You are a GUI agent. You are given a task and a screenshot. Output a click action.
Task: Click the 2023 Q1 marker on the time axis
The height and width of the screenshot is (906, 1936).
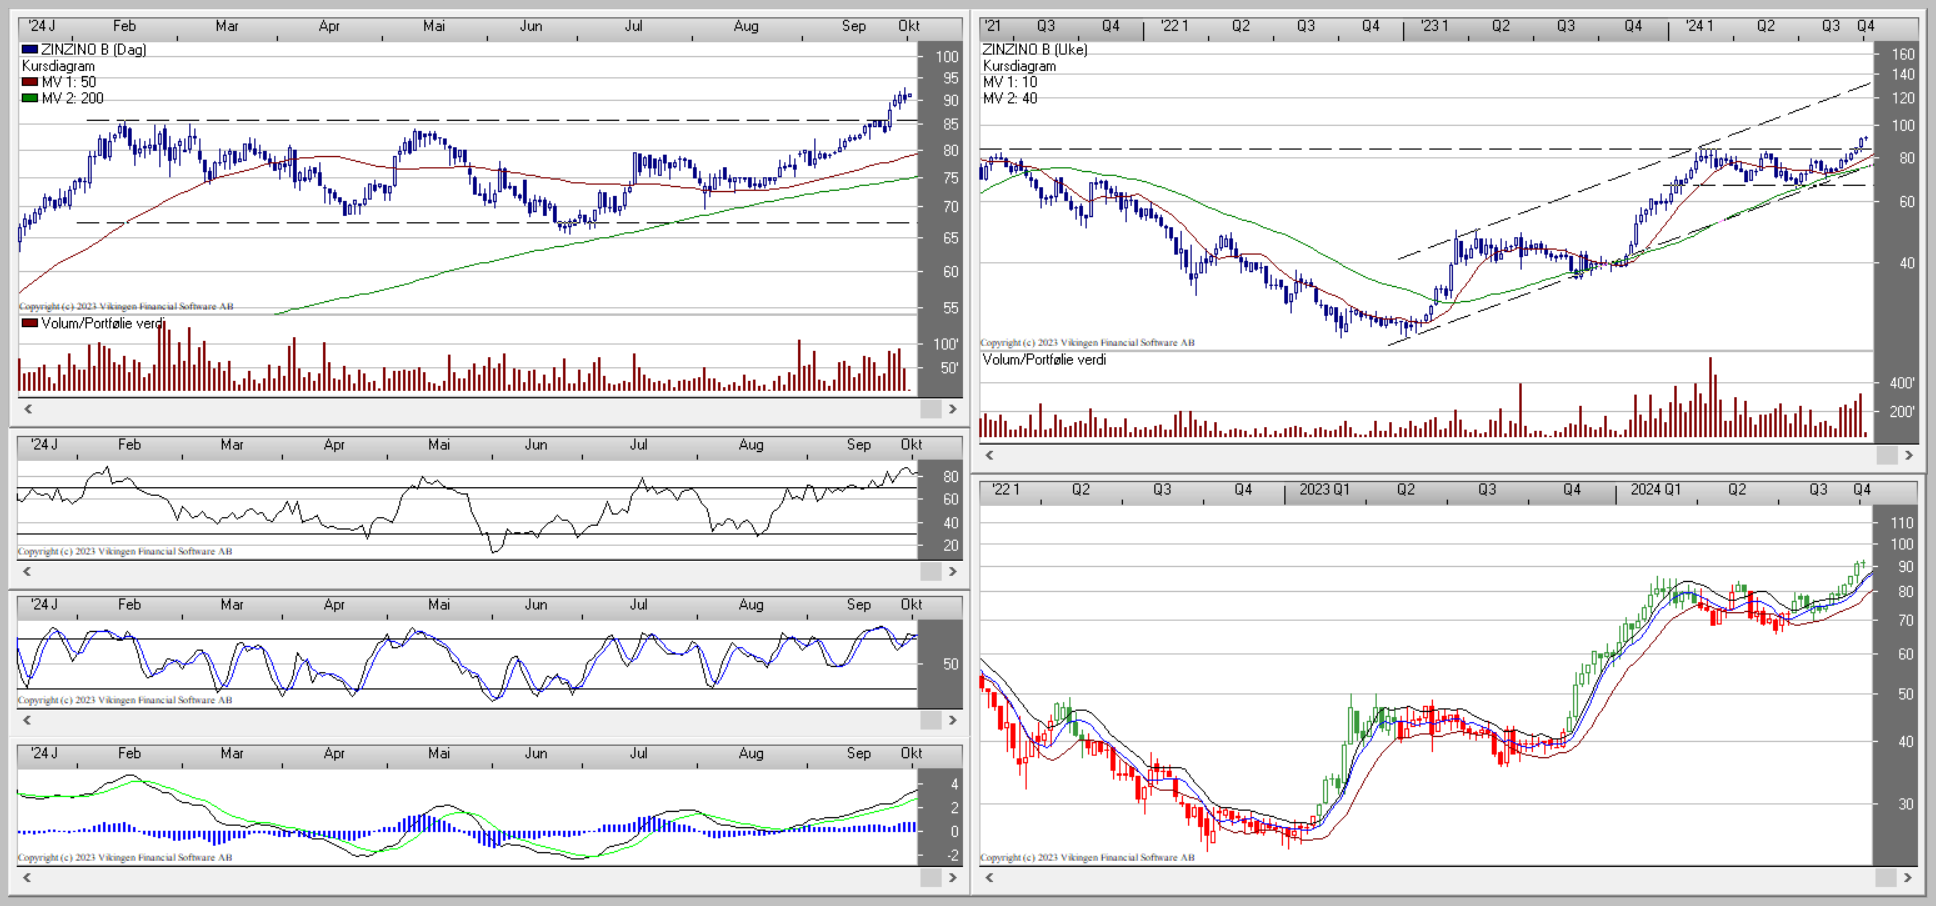click(1324, 490)
